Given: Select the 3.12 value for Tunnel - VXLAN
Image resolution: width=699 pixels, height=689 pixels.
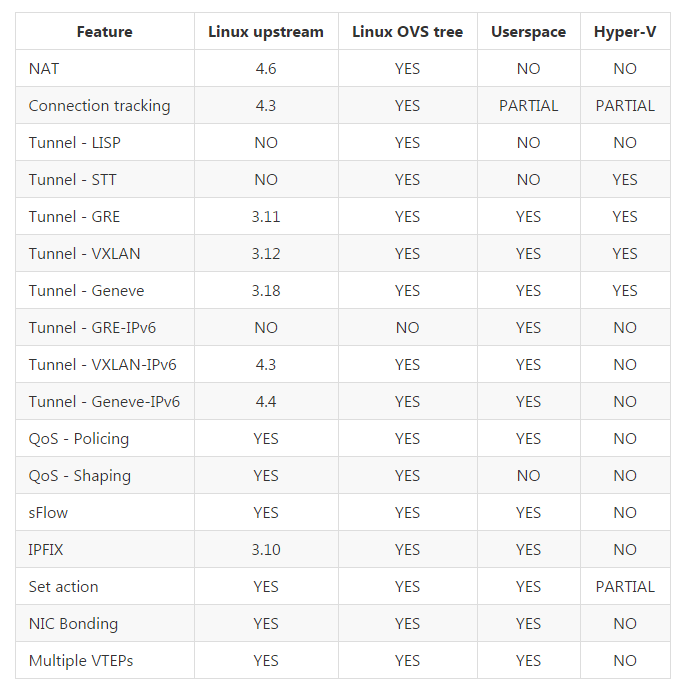Looking at the screenshot, I should pyautogui.click(x=266, y=254).
